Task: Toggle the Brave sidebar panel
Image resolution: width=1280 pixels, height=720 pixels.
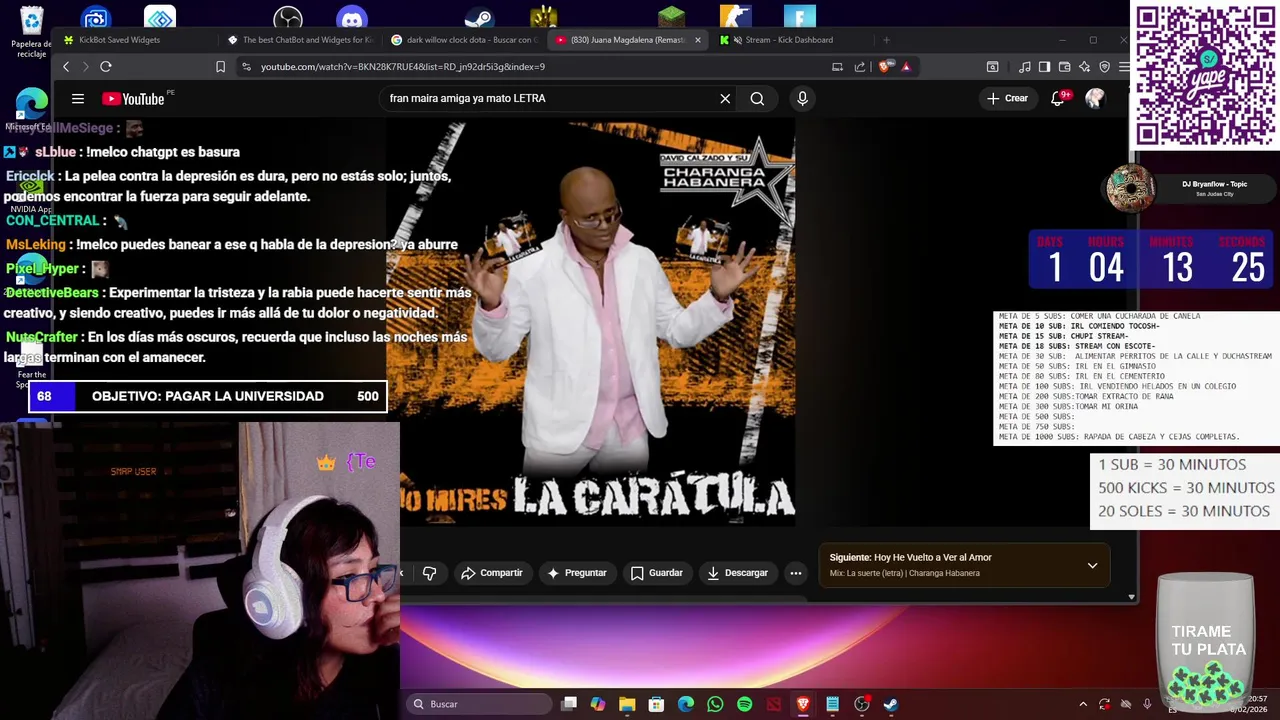Action: point(1044,67)
